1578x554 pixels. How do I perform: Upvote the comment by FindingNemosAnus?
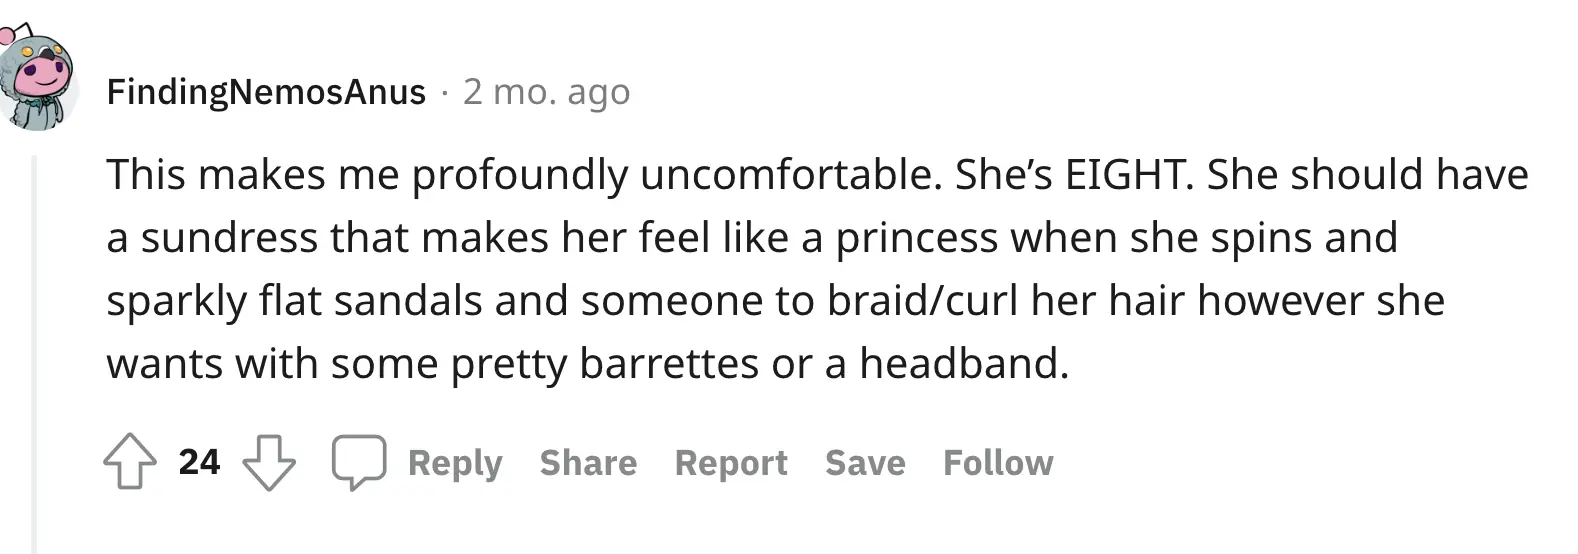(x=130, y=463)
